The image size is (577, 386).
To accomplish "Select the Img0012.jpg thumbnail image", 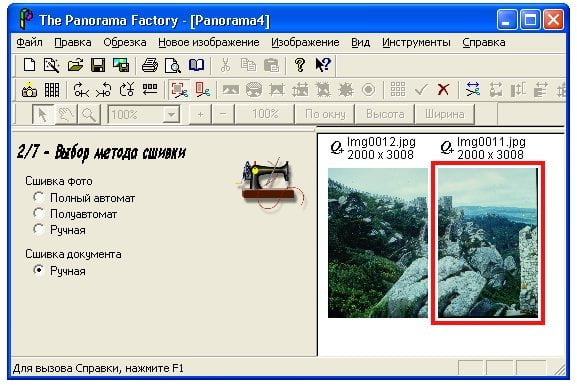I will [378, 243].
